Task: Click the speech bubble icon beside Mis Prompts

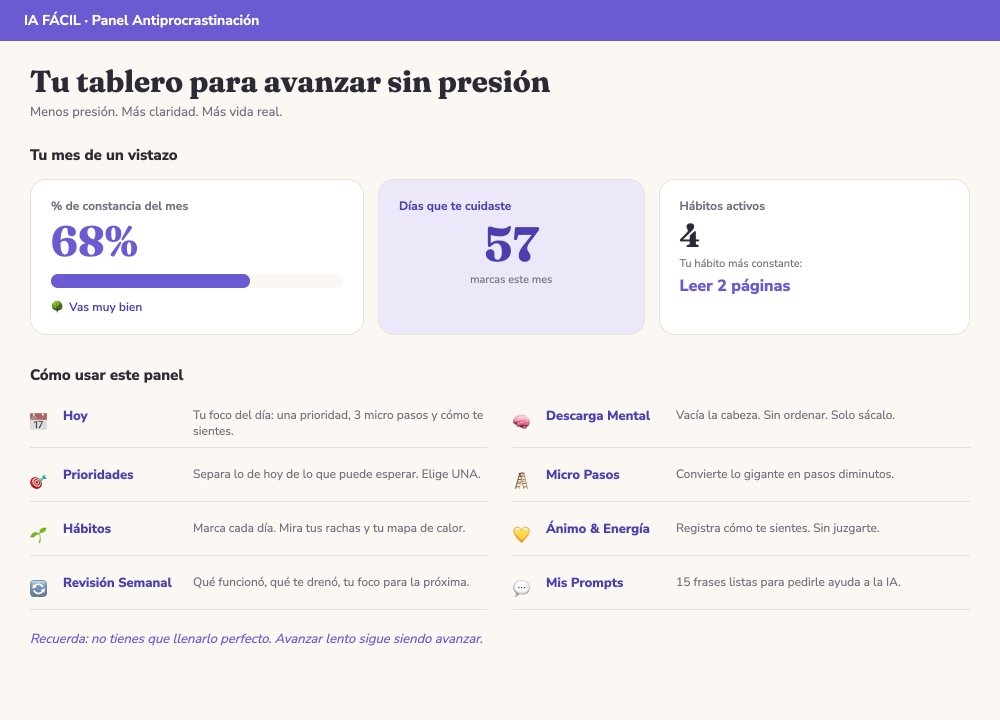Action: click(521, 588)
